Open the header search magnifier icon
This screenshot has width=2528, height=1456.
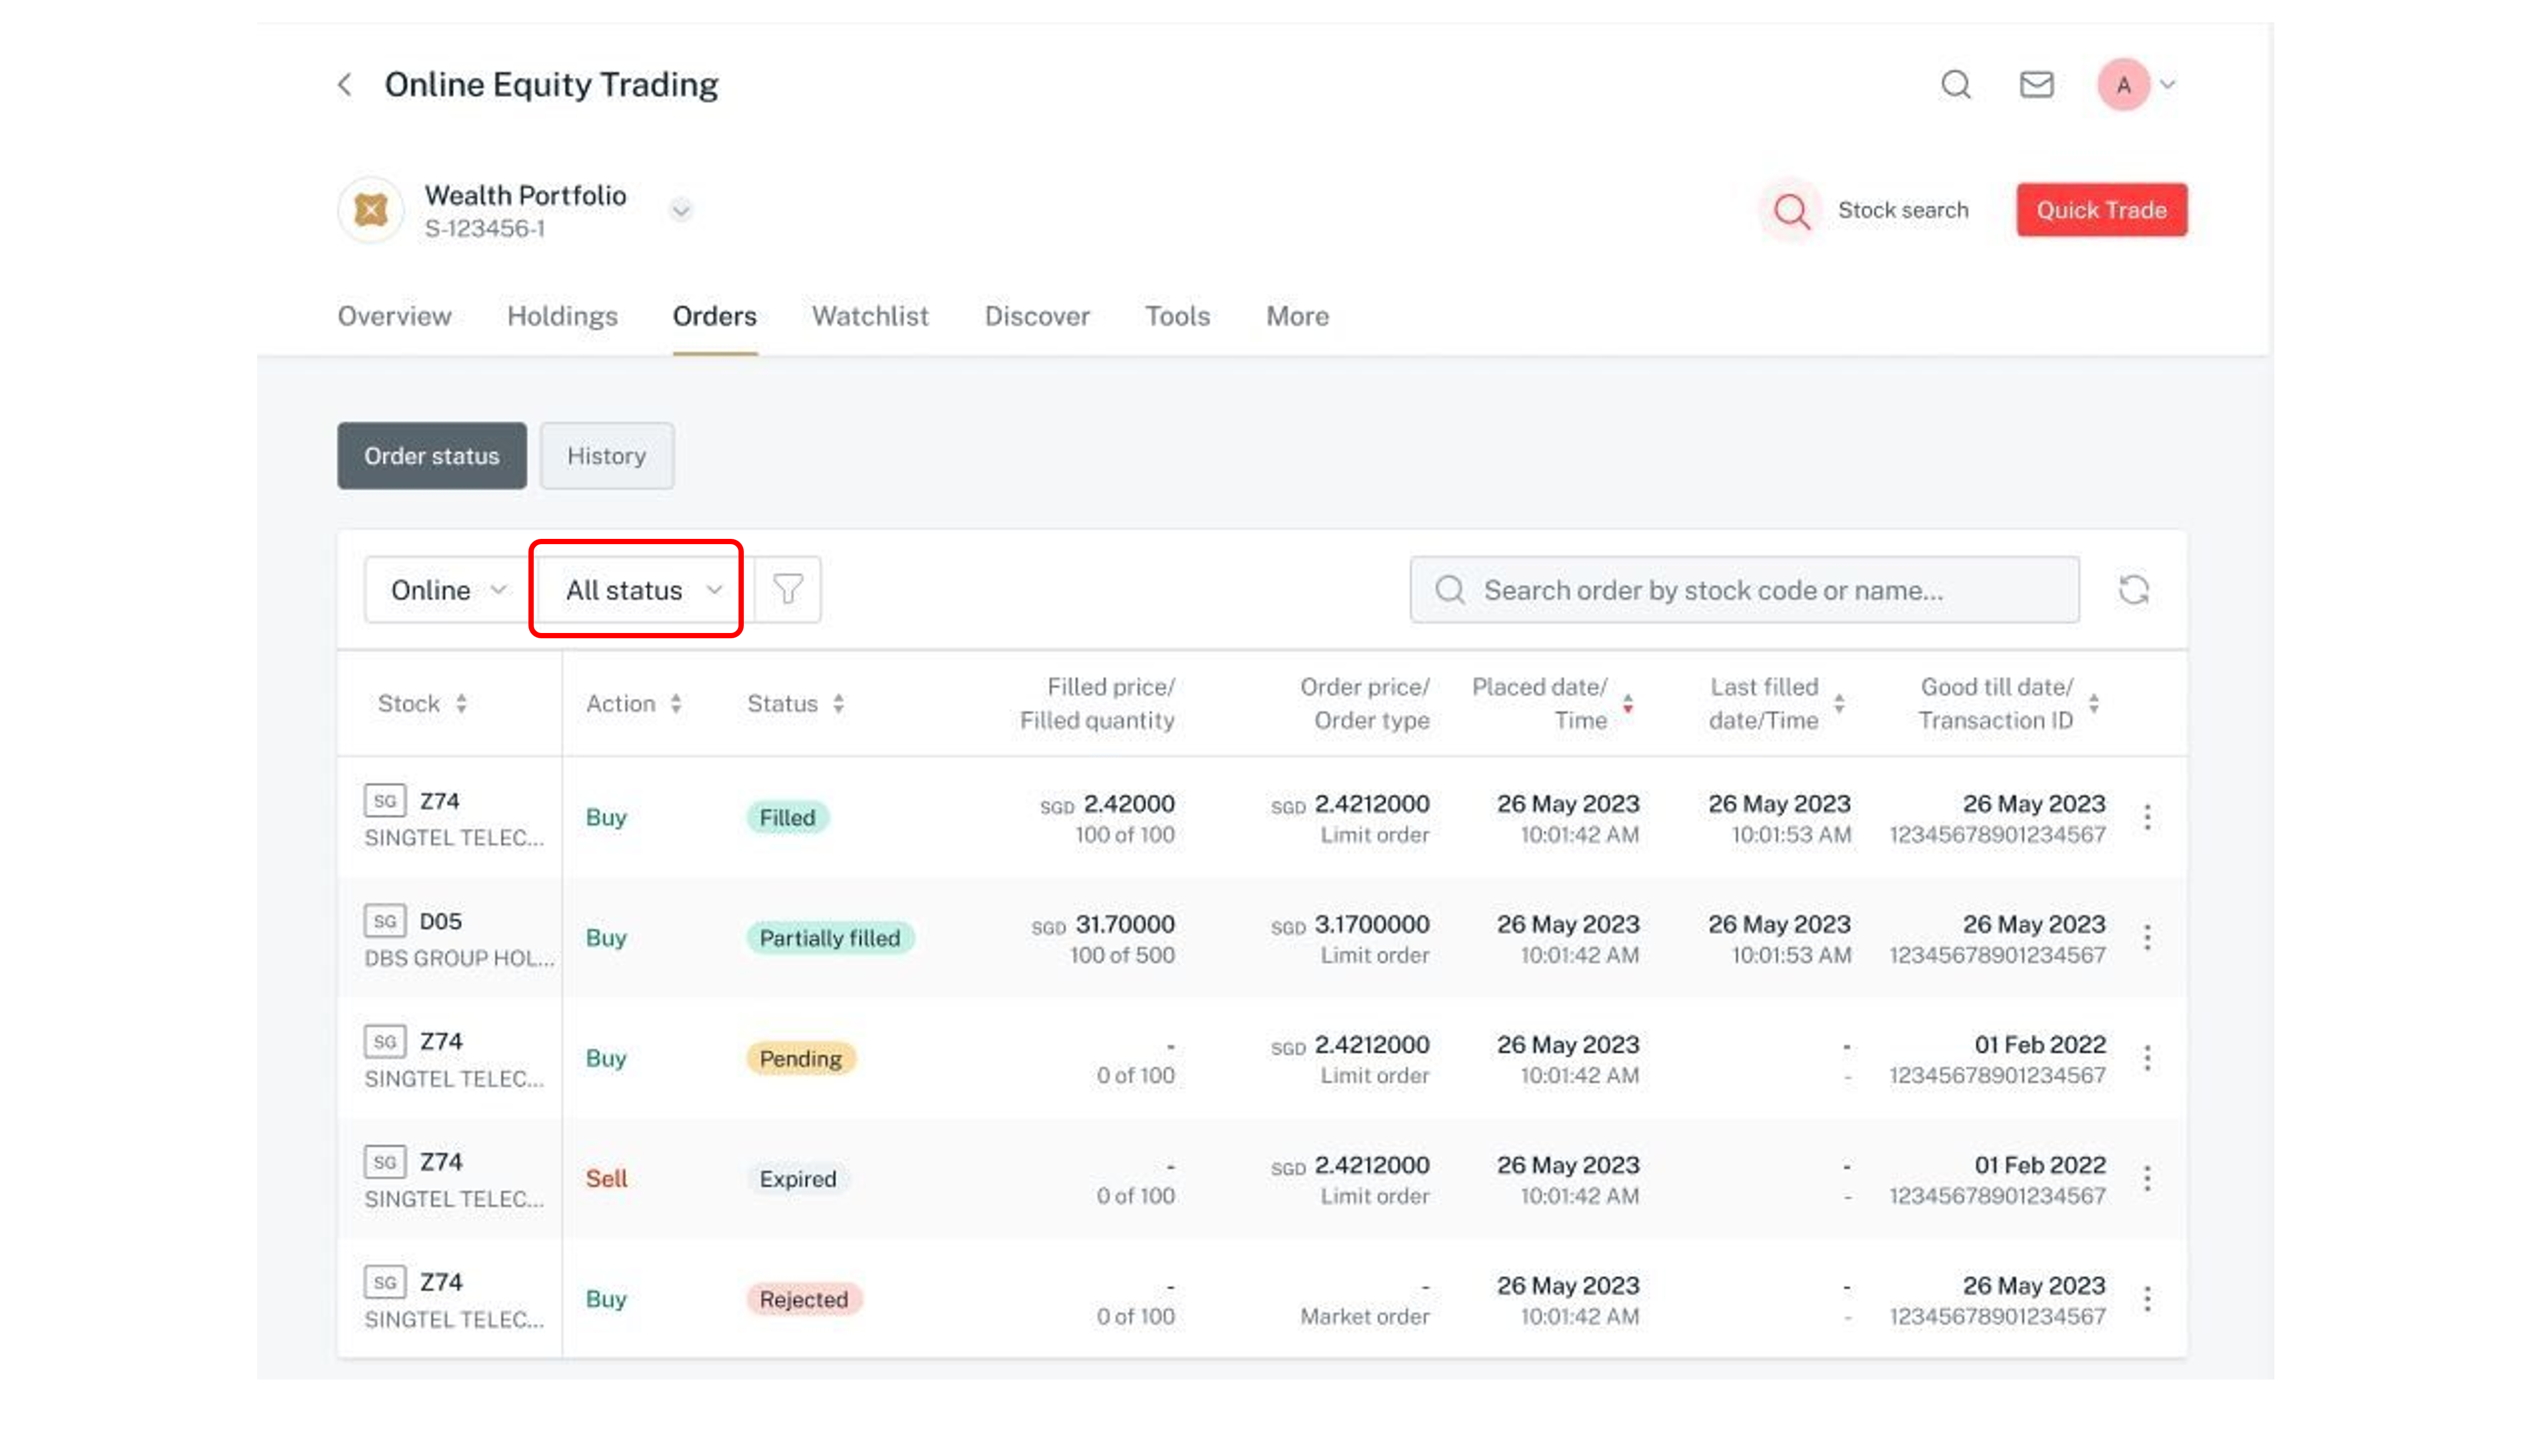[1956, 84]
